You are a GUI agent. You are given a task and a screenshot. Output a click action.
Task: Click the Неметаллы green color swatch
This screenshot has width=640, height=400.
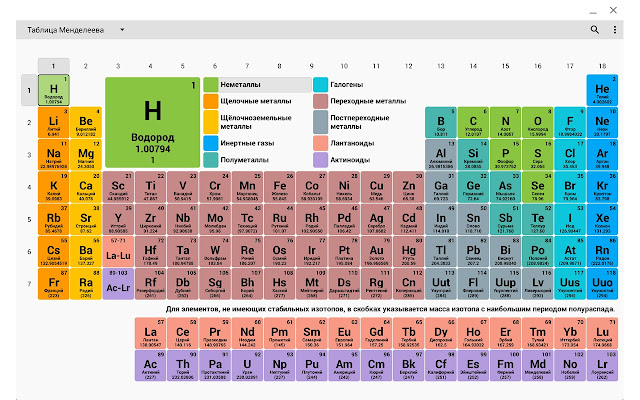211,84
